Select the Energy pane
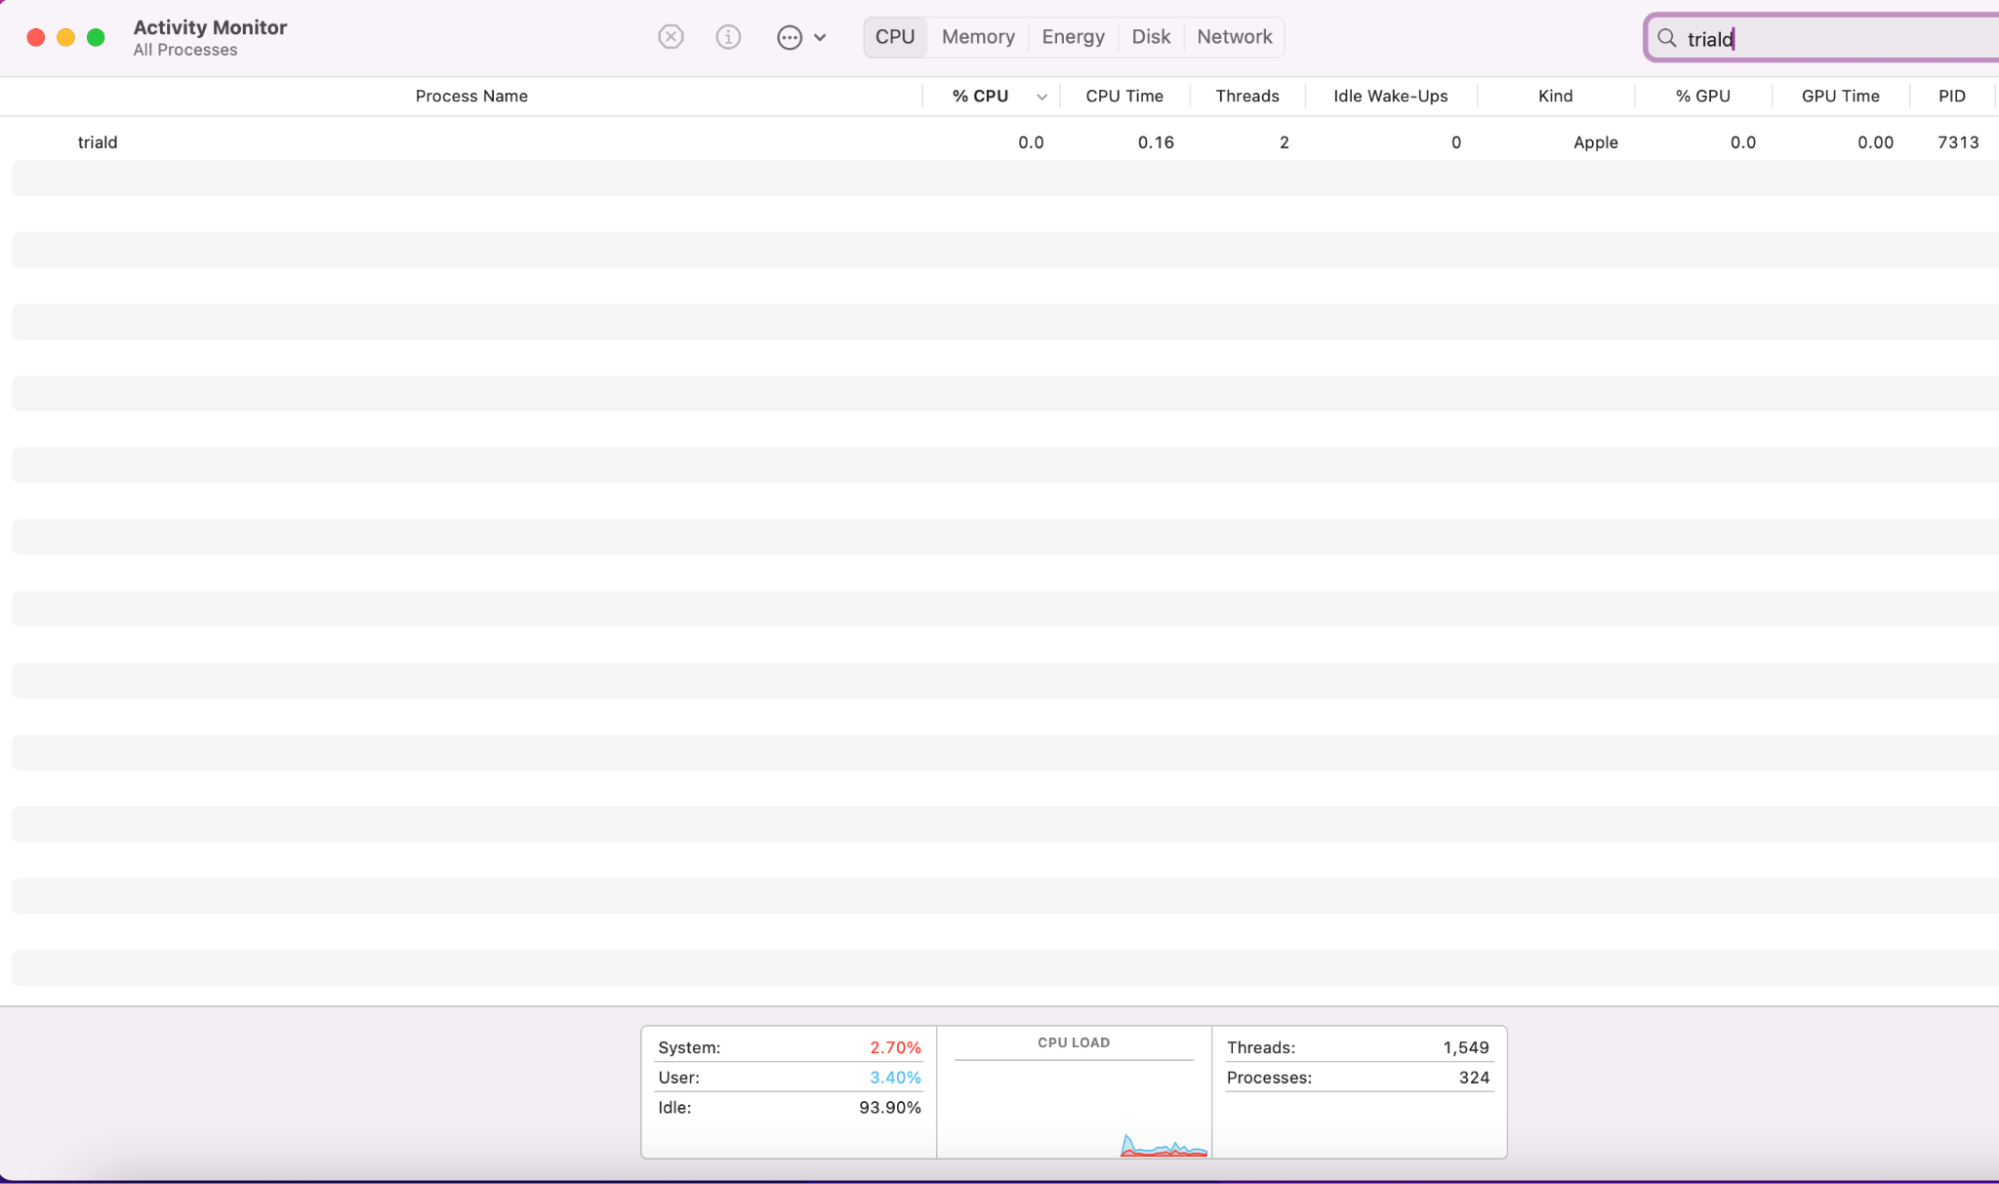The width and height of the screenshot is (1999, 1184). click(x=1072, y=36)
